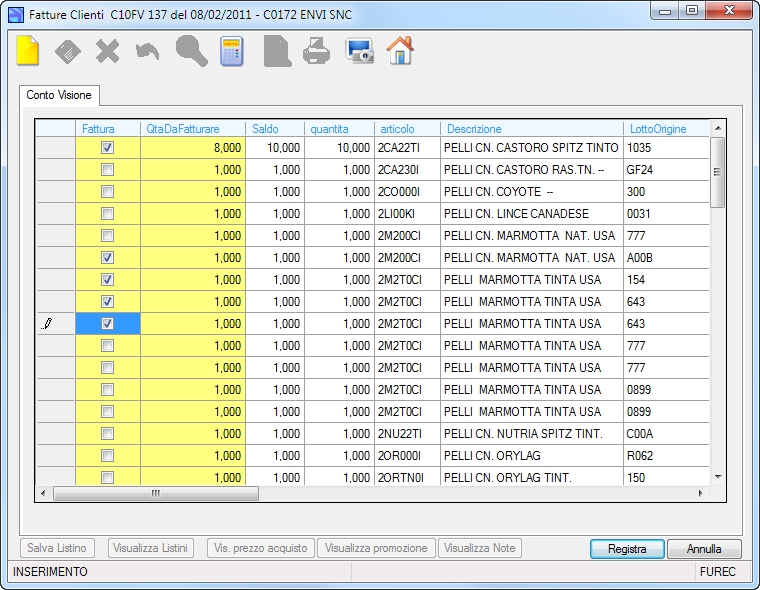This screenshot has width=760, height=590.
Task: Click the home house icon
Action: (400, 51)
